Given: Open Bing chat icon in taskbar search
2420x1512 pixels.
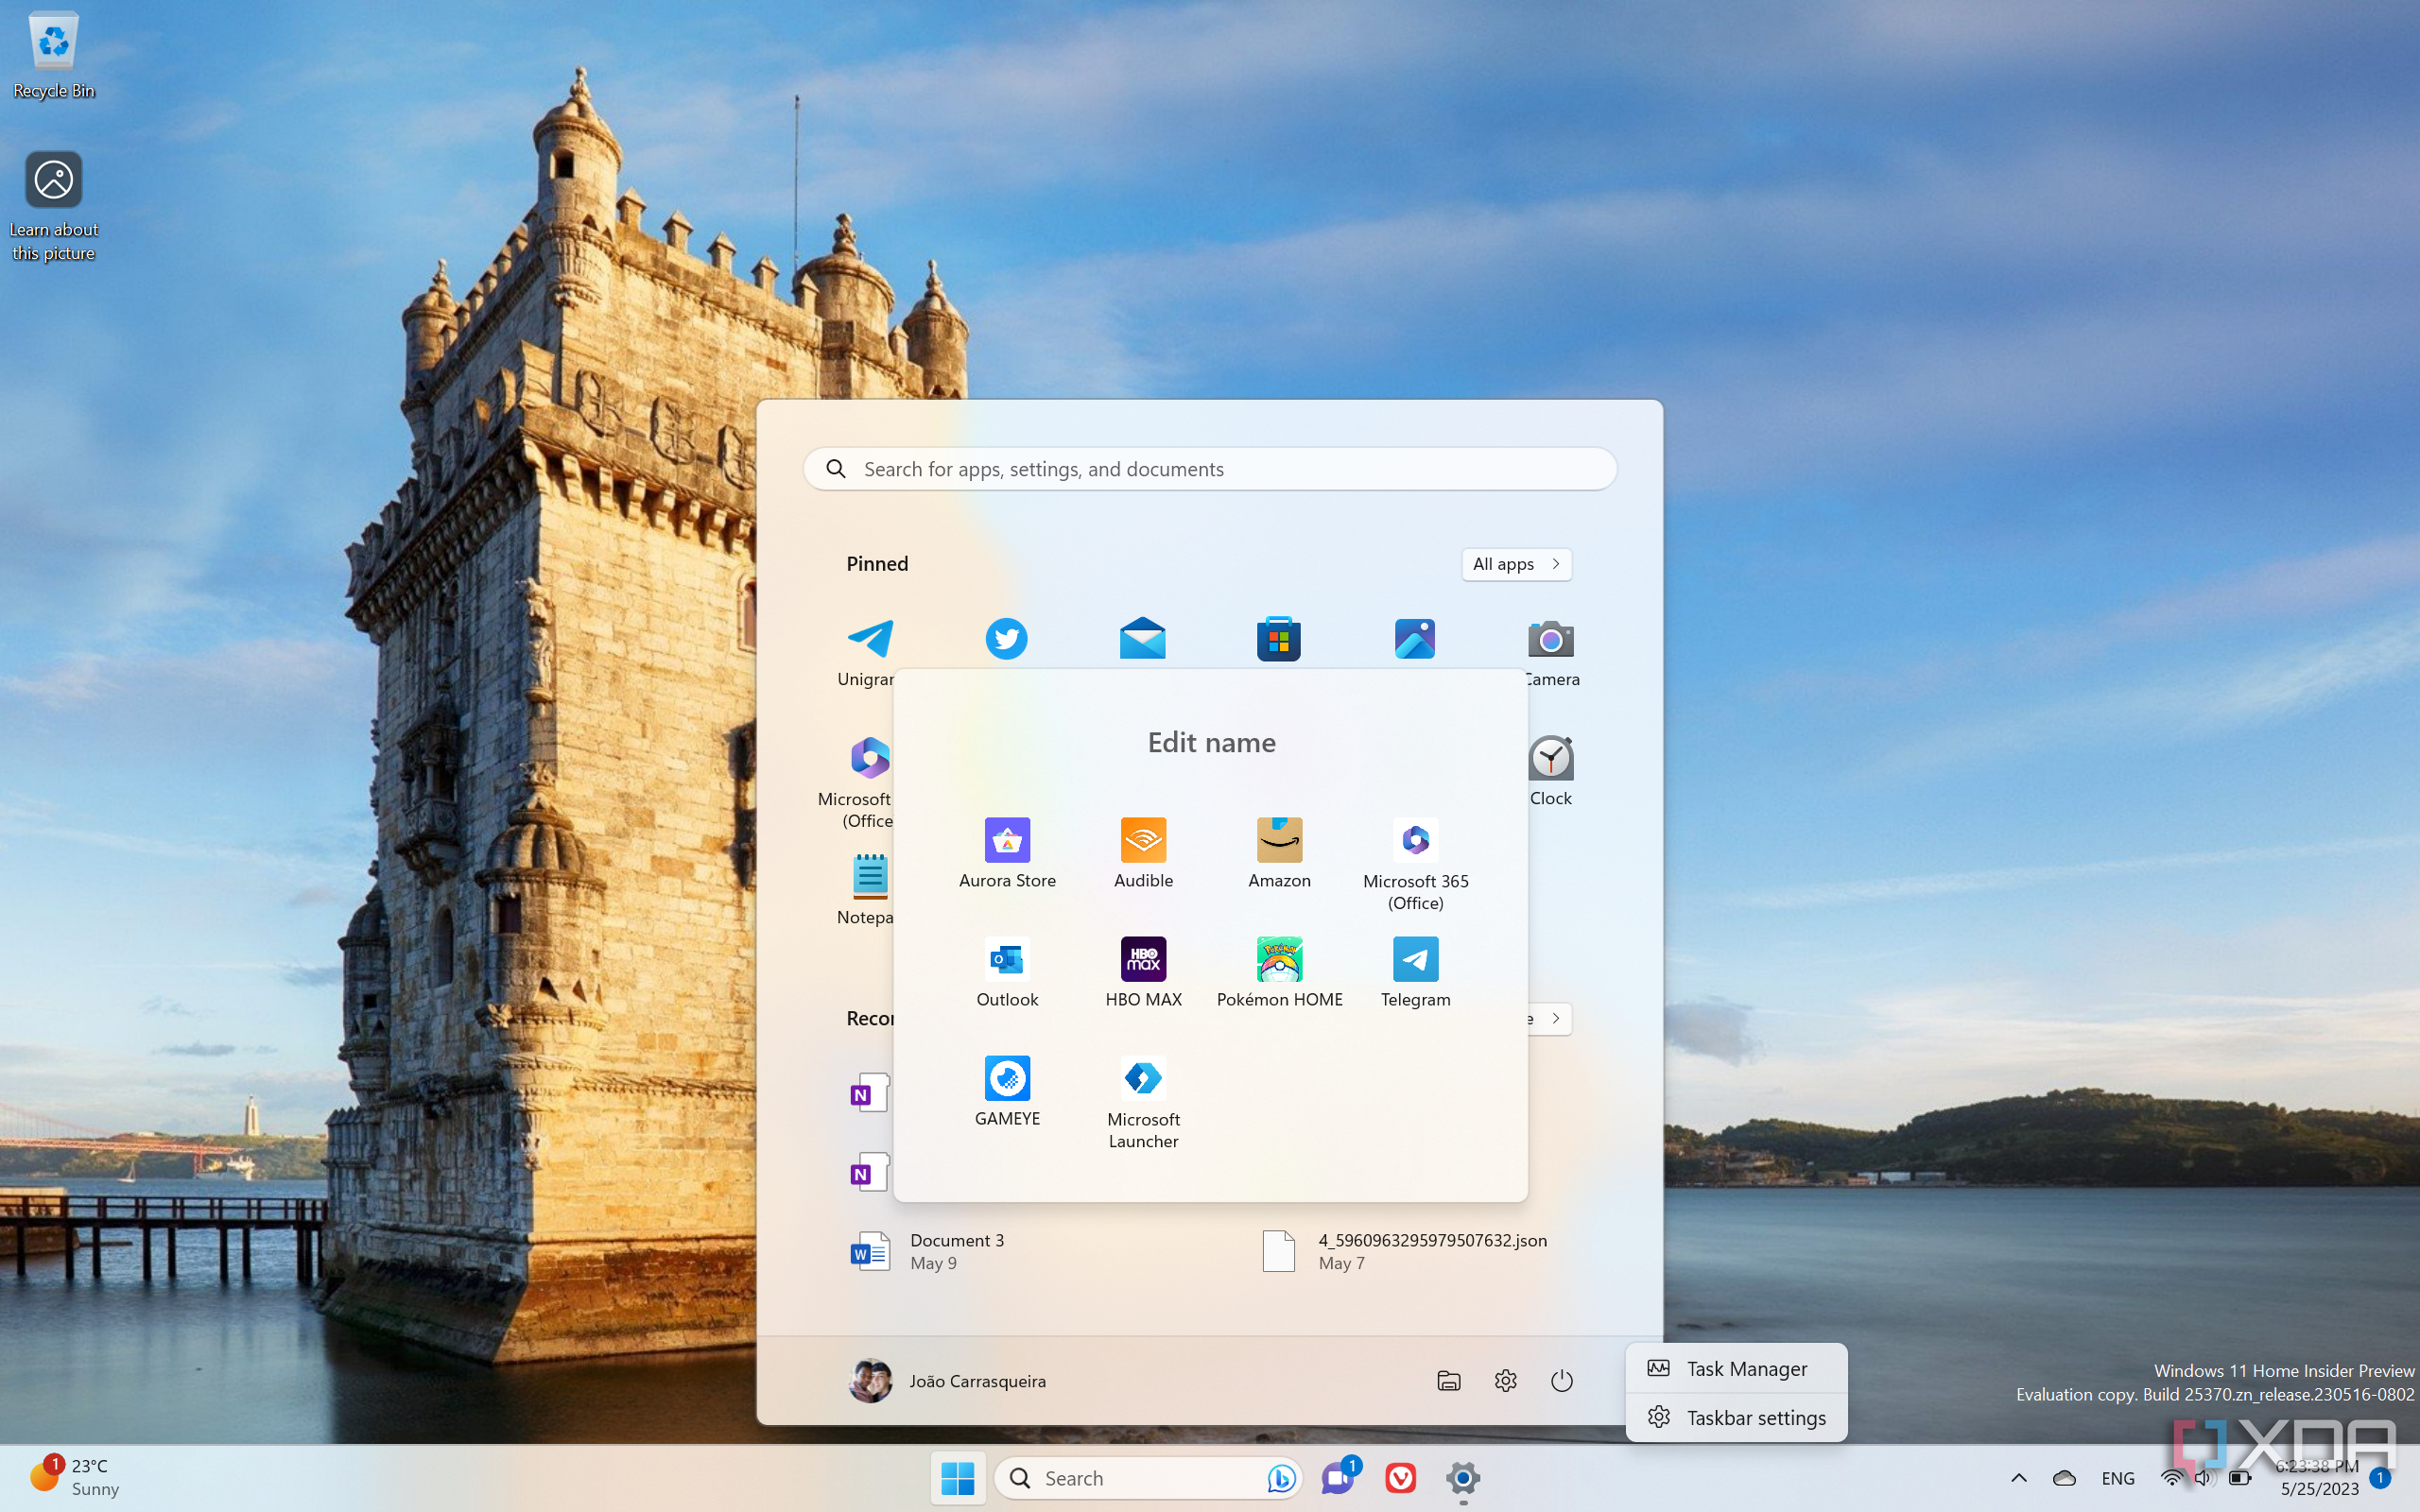Looking at the screenshot, I should (x=1281, y=1477).
